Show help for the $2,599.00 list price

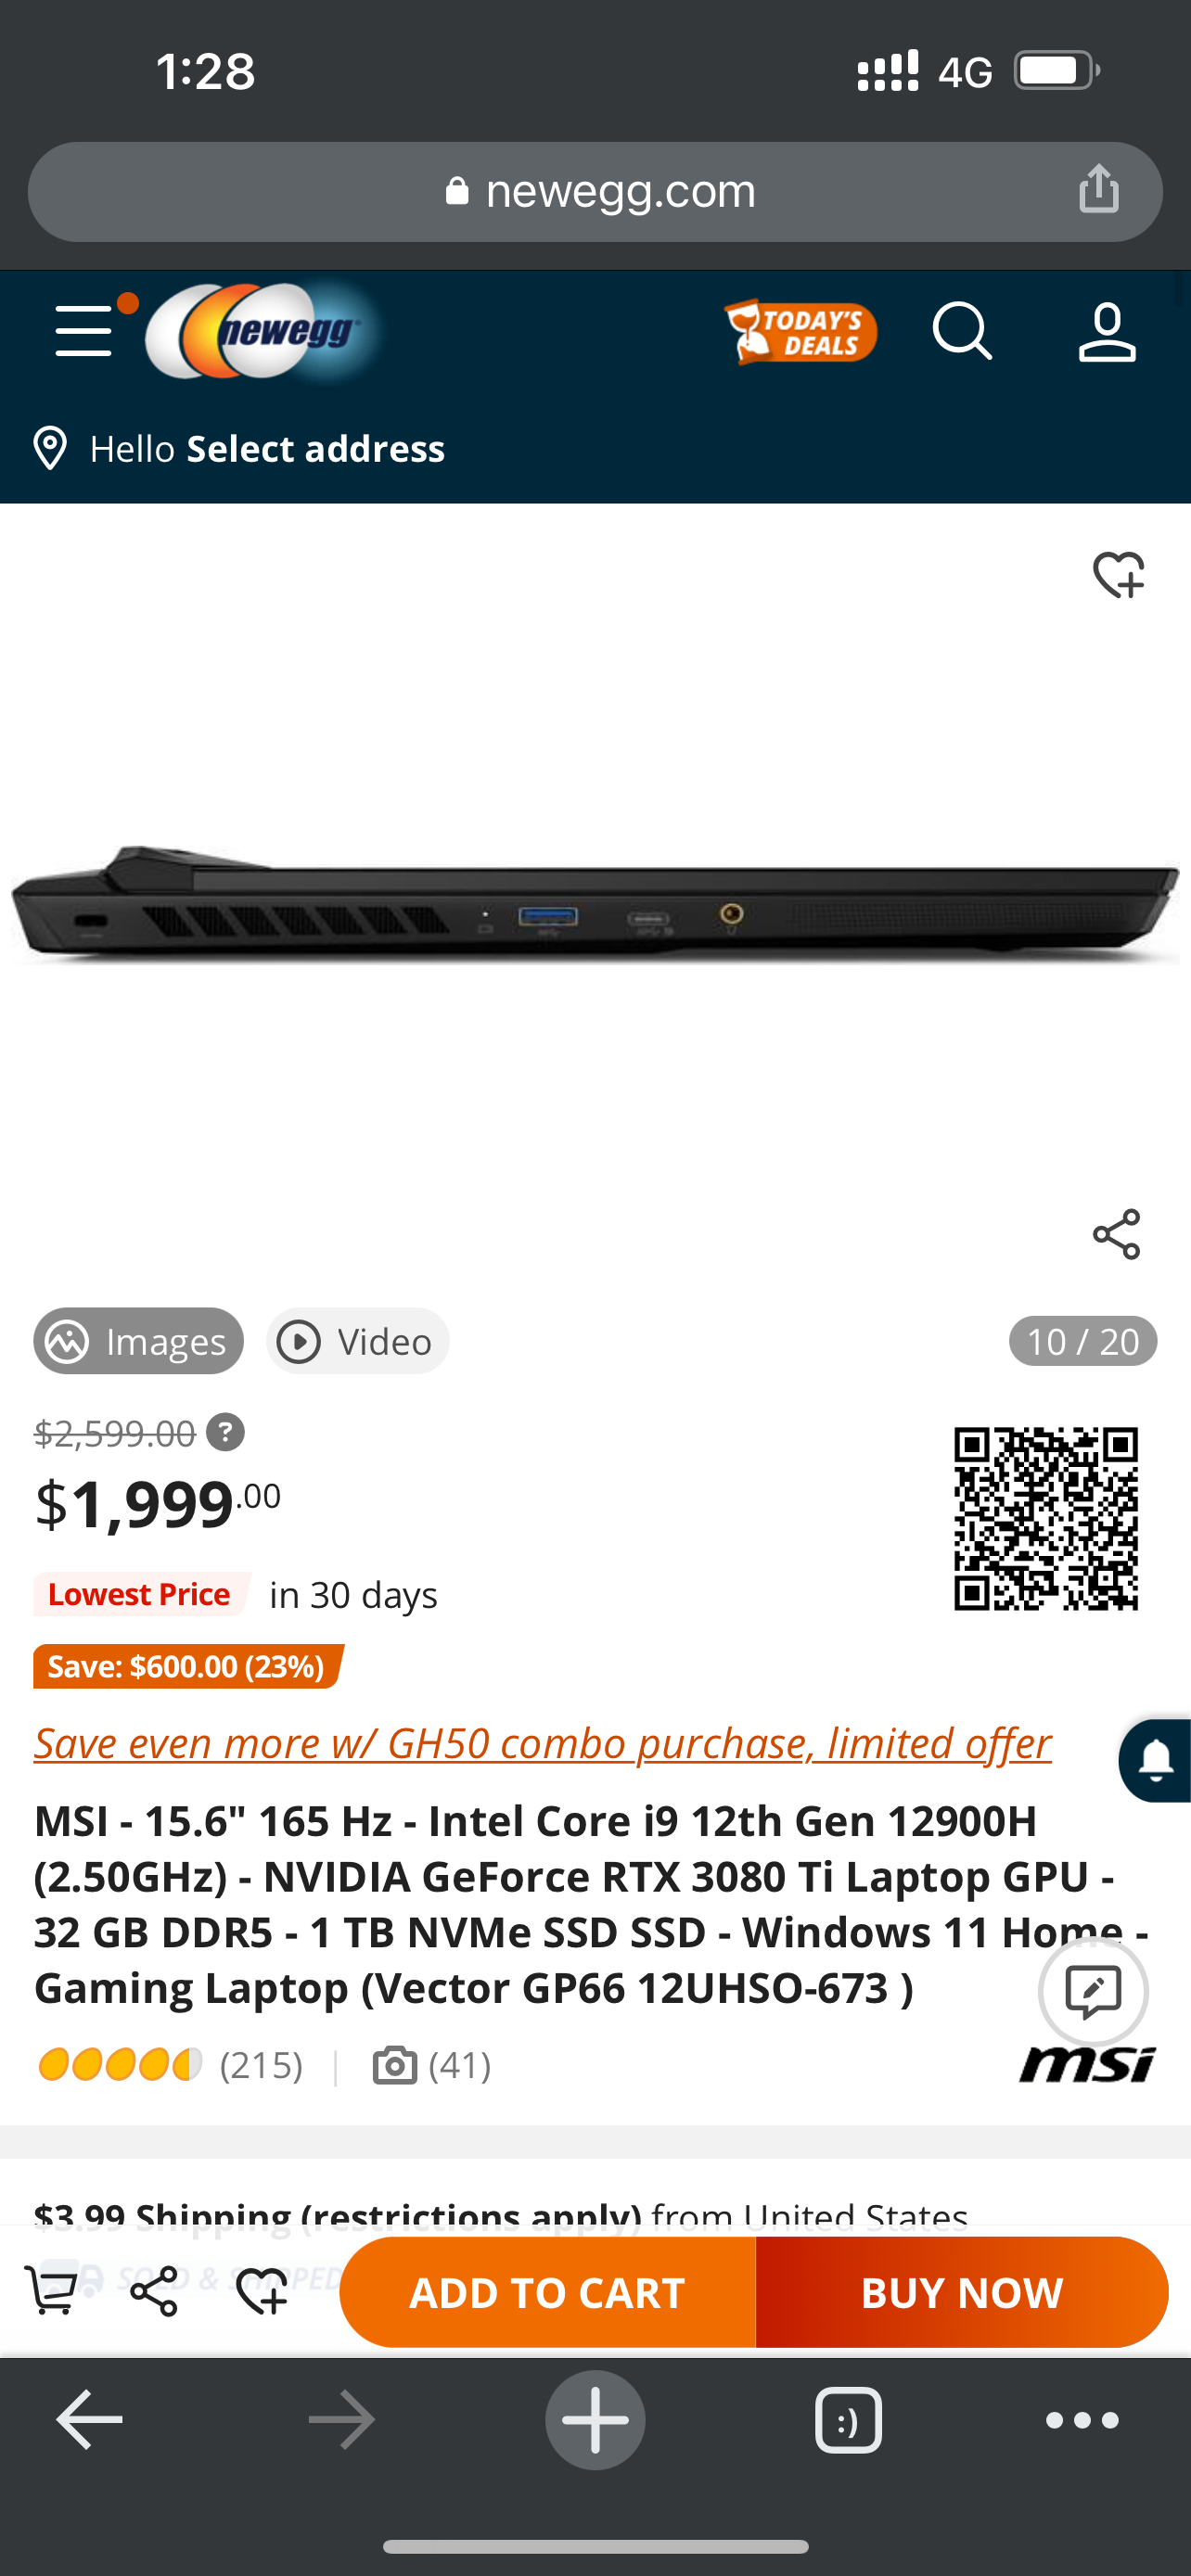tap(225, 1432)
